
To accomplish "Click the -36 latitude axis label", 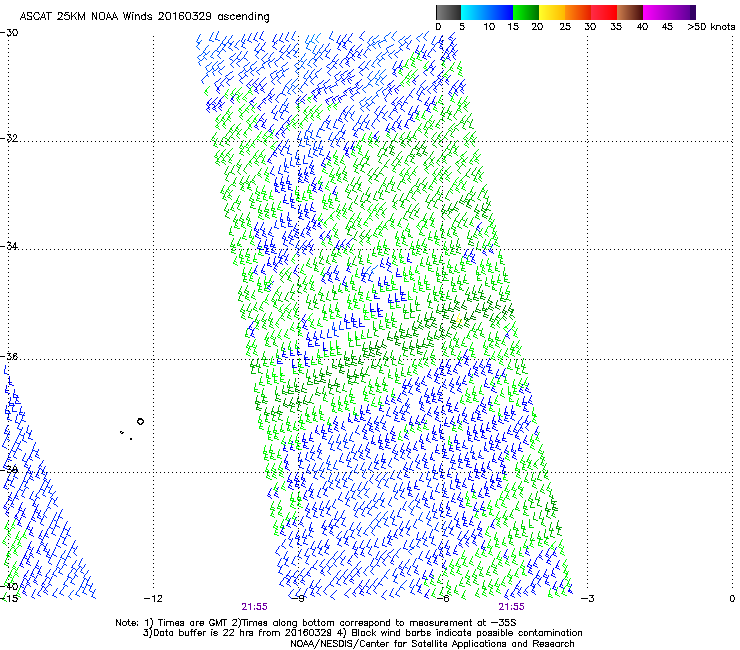I will pyautogui.click(x=9, y=356).
